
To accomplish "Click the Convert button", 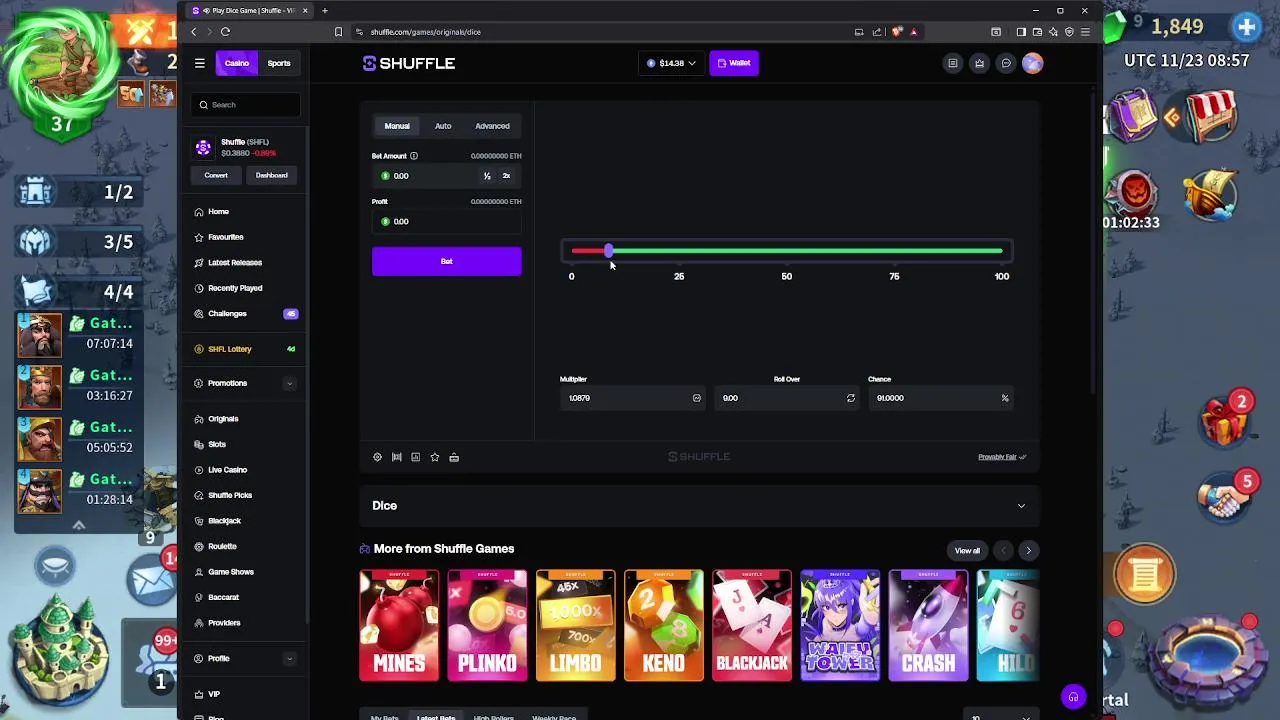I will tap(216, 176).
